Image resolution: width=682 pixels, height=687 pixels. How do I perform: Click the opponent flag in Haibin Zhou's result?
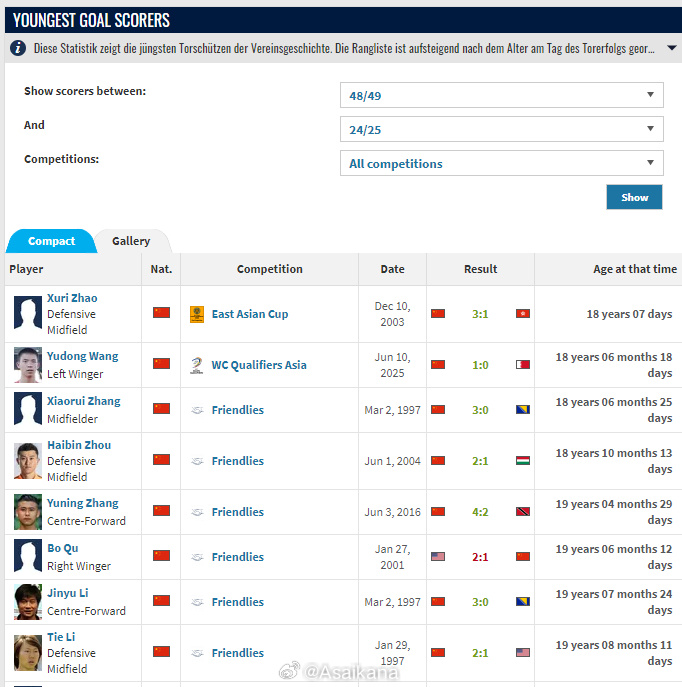523,461
